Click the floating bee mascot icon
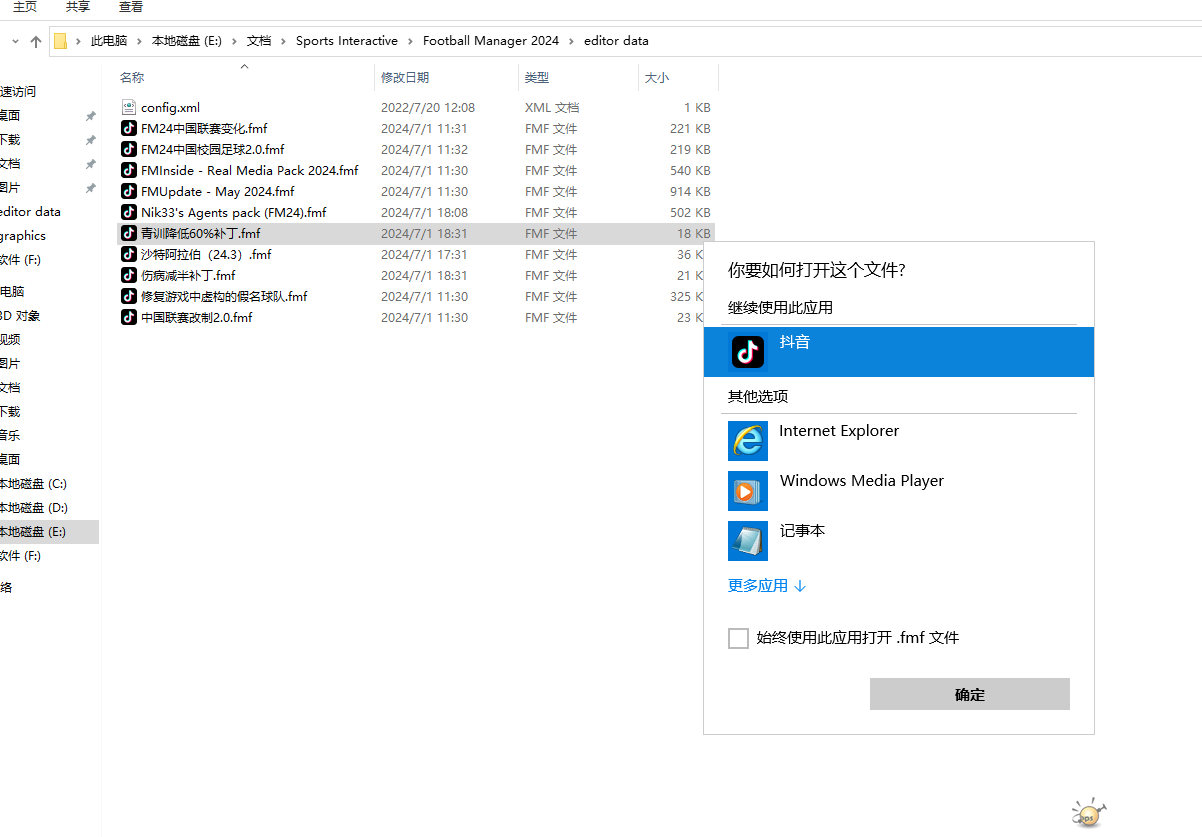The image size is (1202, 837). 1088,812
